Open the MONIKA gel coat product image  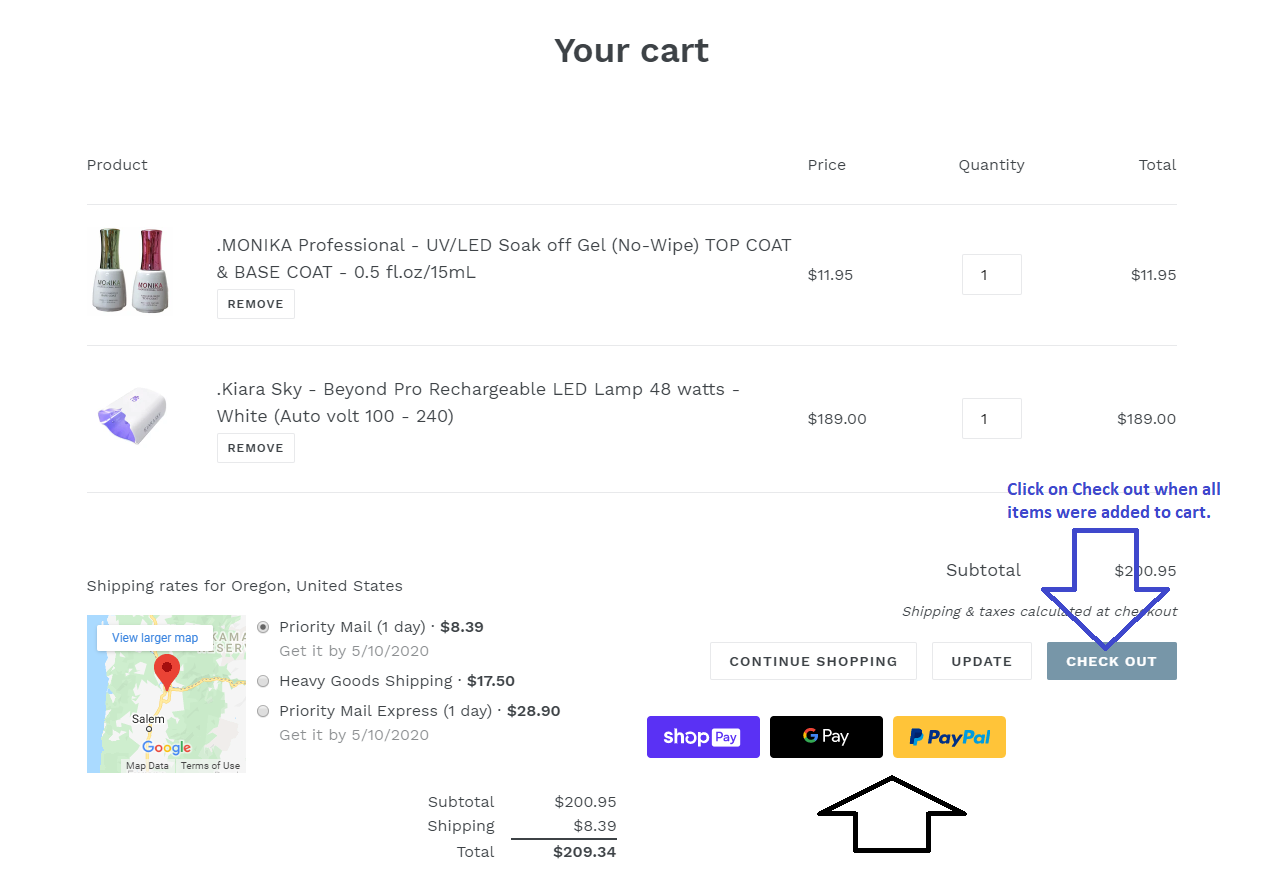point(128,270)
